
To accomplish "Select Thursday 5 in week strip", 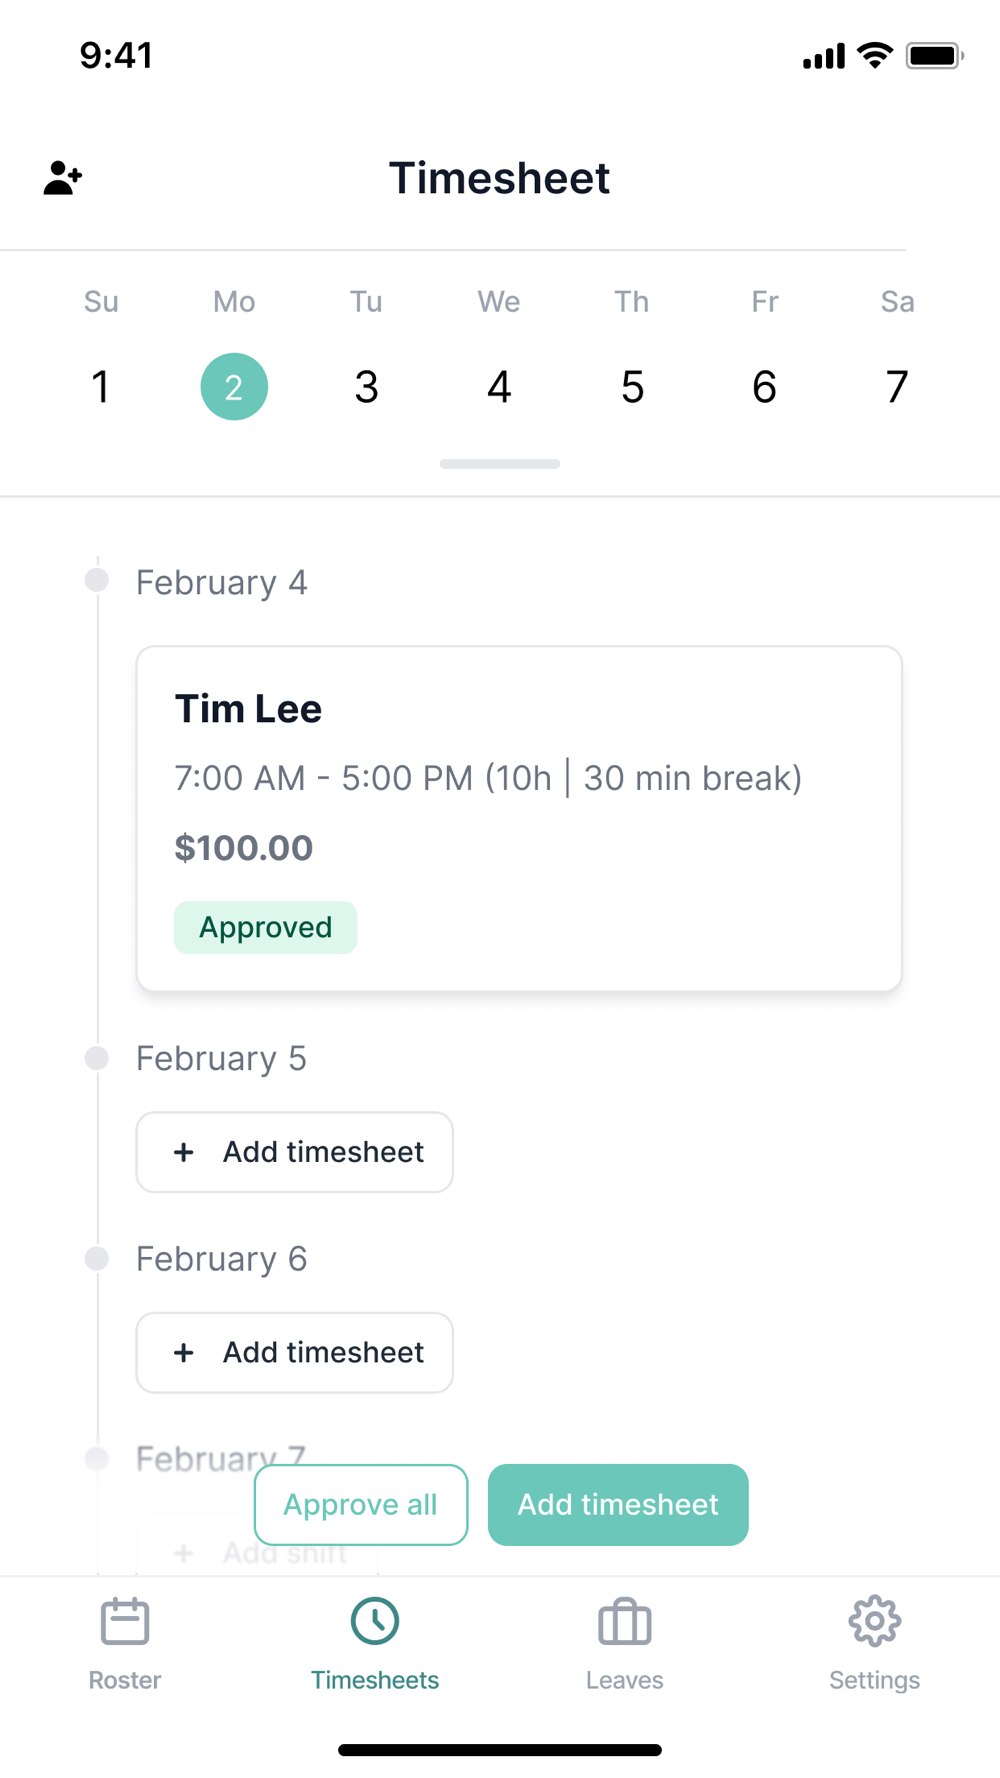I will [x=632, y=387].
